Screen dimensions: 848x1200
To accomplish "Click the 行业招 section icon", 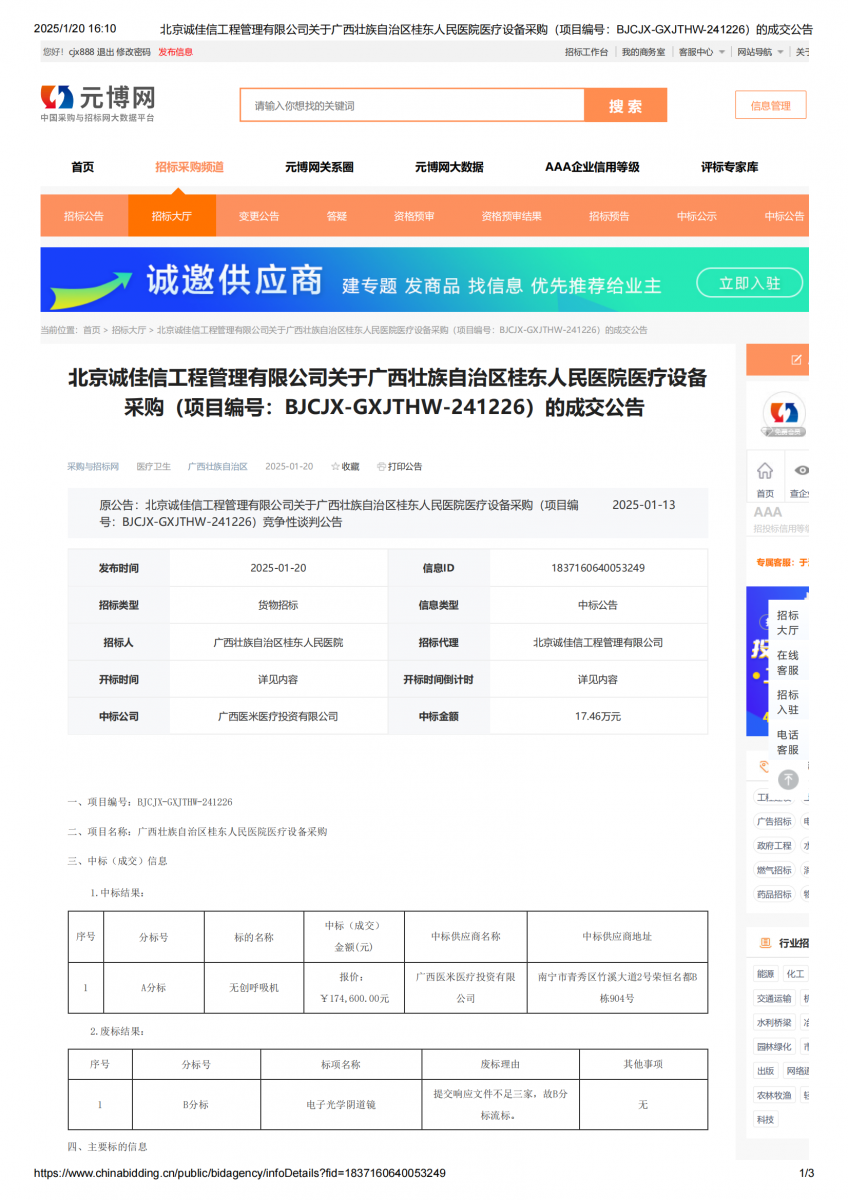I will 765,943.
